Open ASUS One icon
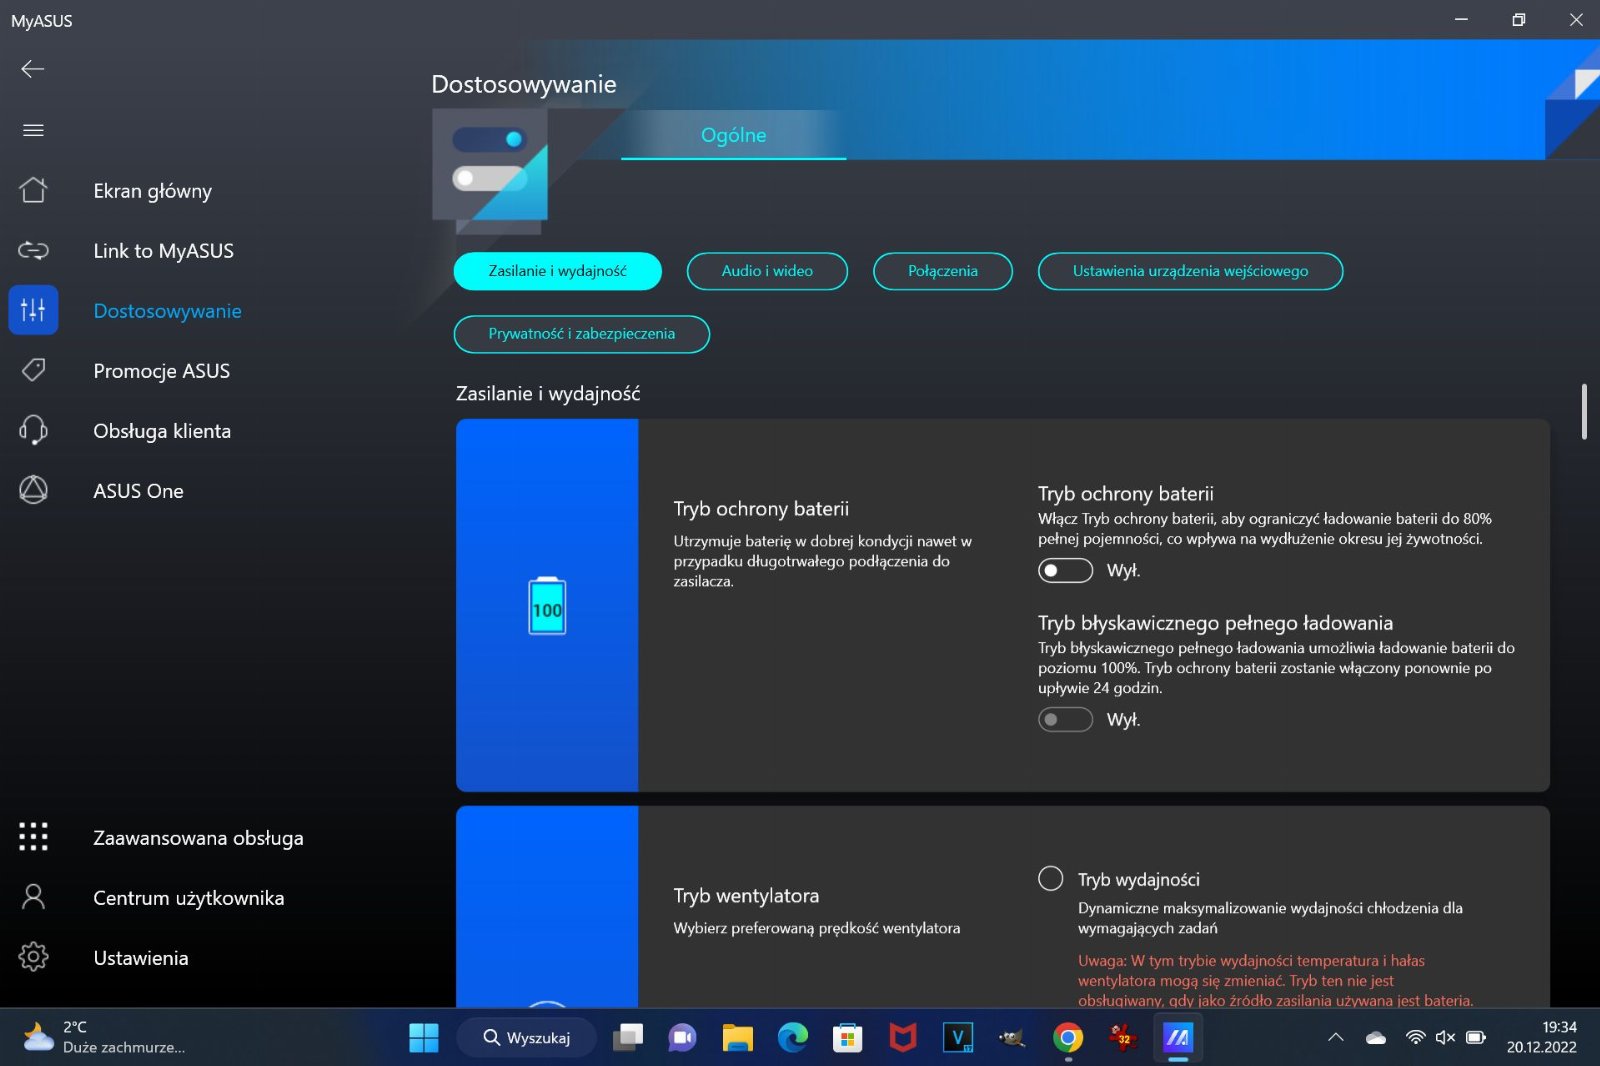Image resolution: width=1600 pixels, height=1066 pixels. coord(33,490)
